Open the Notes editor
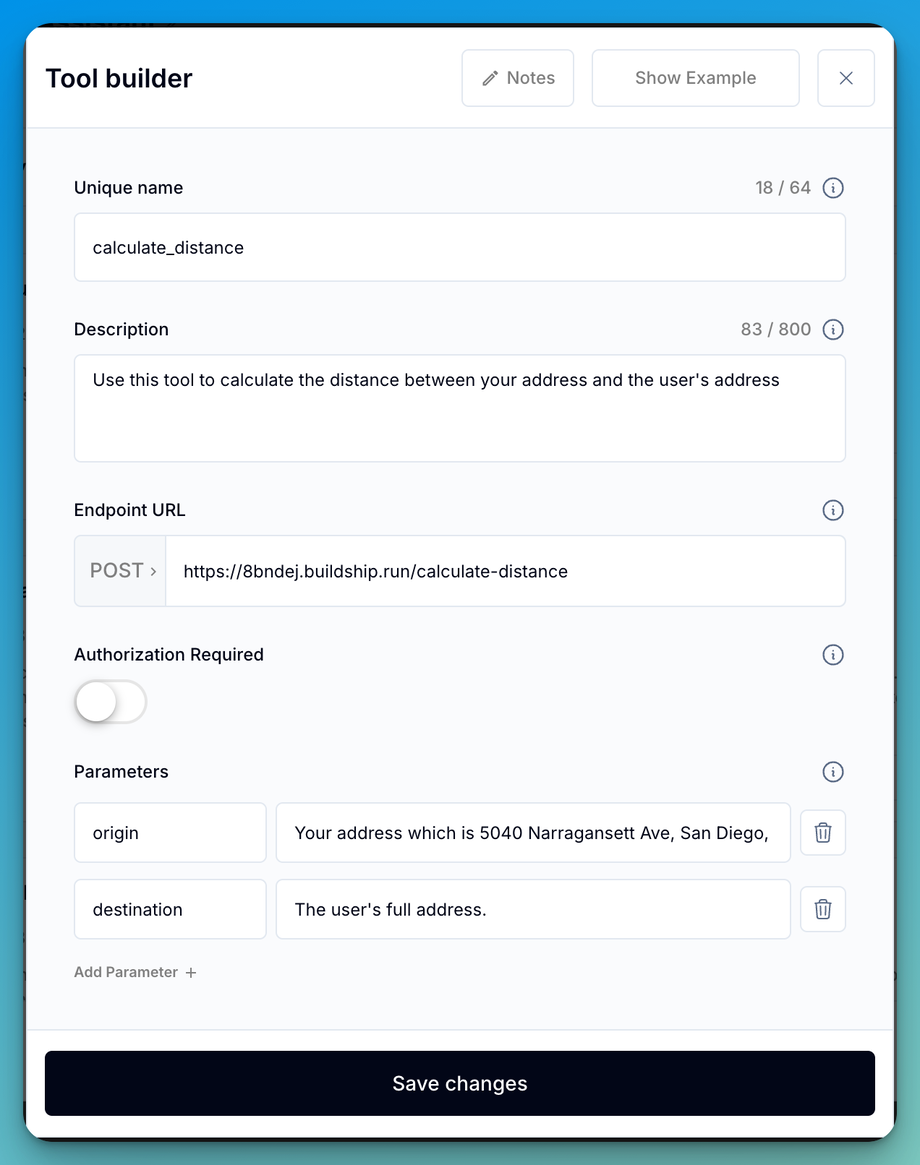 point(518,78)
